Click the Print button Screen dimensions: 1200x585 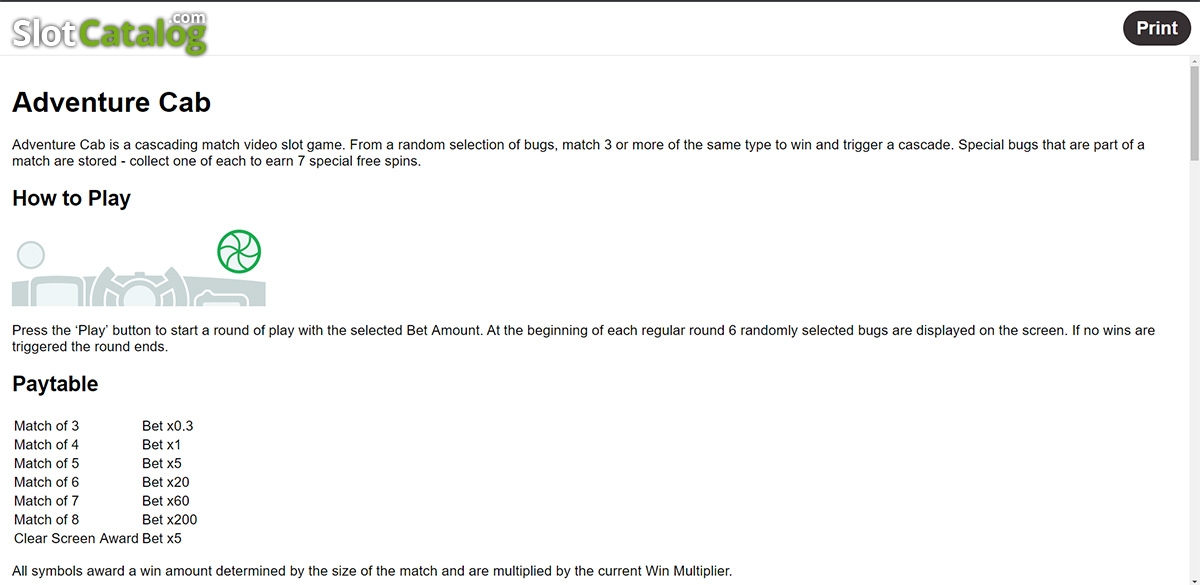pyautogui.click(x=1157, y=28)
